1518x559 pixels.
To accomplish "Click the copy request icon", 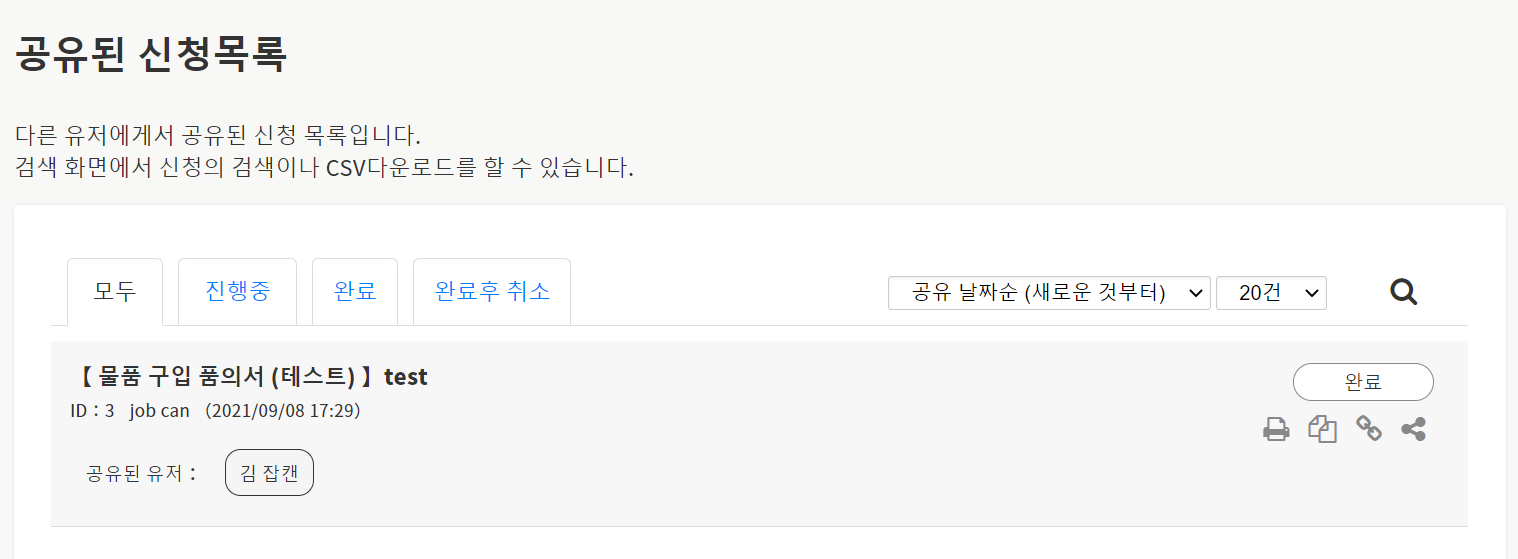I will click(x=1322, y=430).
